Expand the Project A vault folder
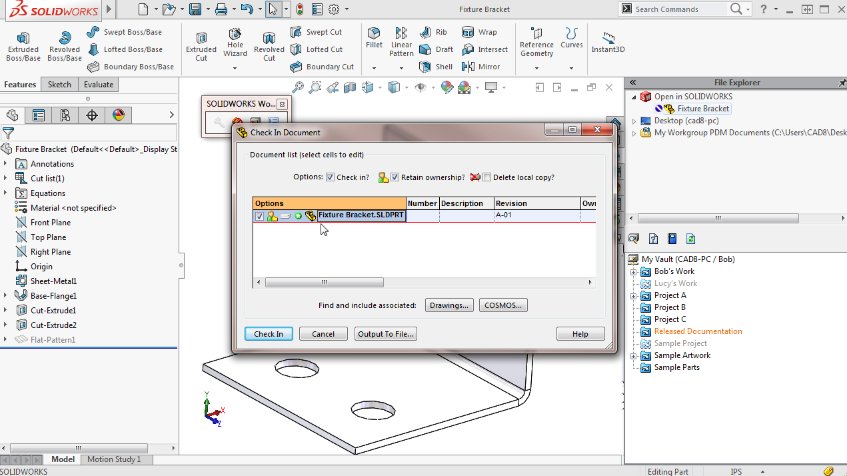Image resolution: width=847 pixels, height=476 pixels. [634, 296]
